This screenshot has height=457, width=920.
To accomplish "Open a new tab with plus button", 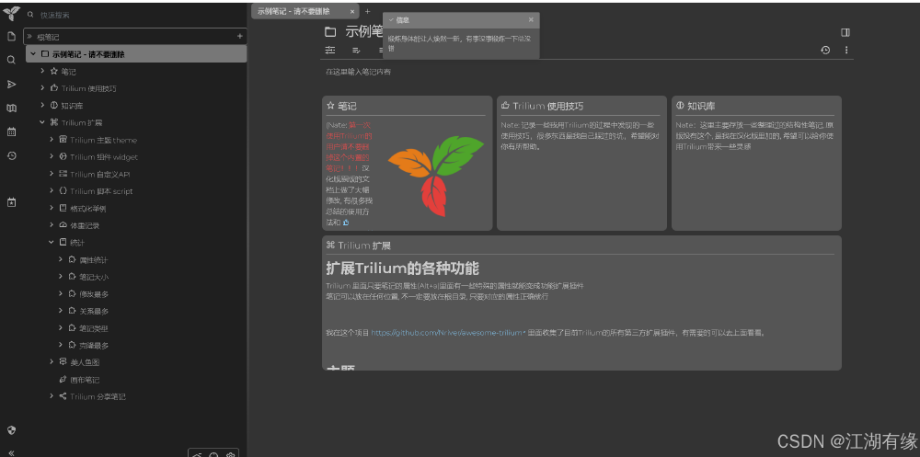I will 368,11.
